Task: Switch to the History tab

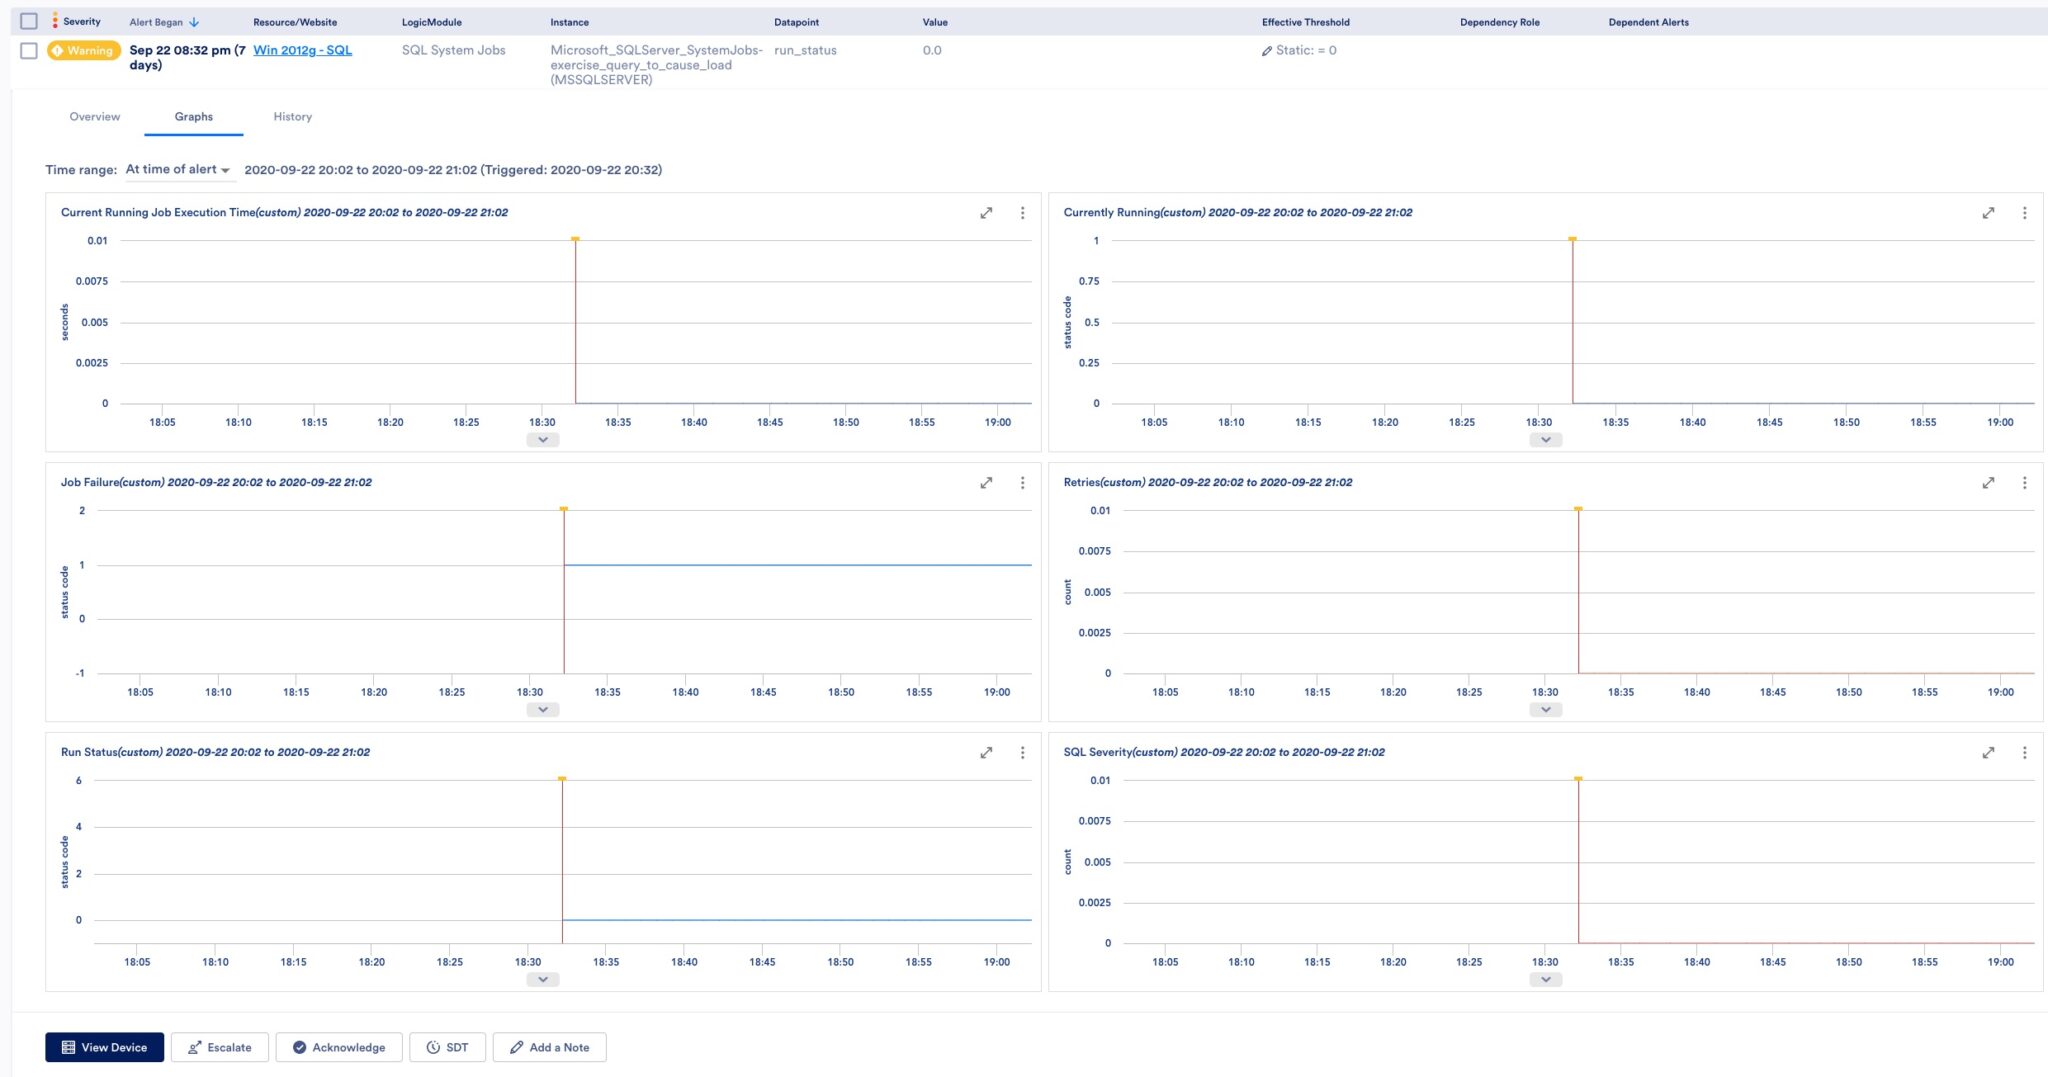Action: click(292, 116)
